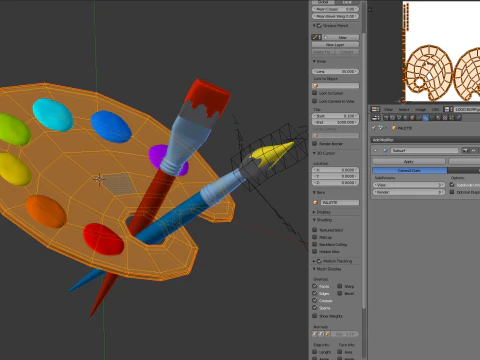Click the Subsurf modifier name field
This screenshot has height=360, width=480.
[x=425, y=151]
